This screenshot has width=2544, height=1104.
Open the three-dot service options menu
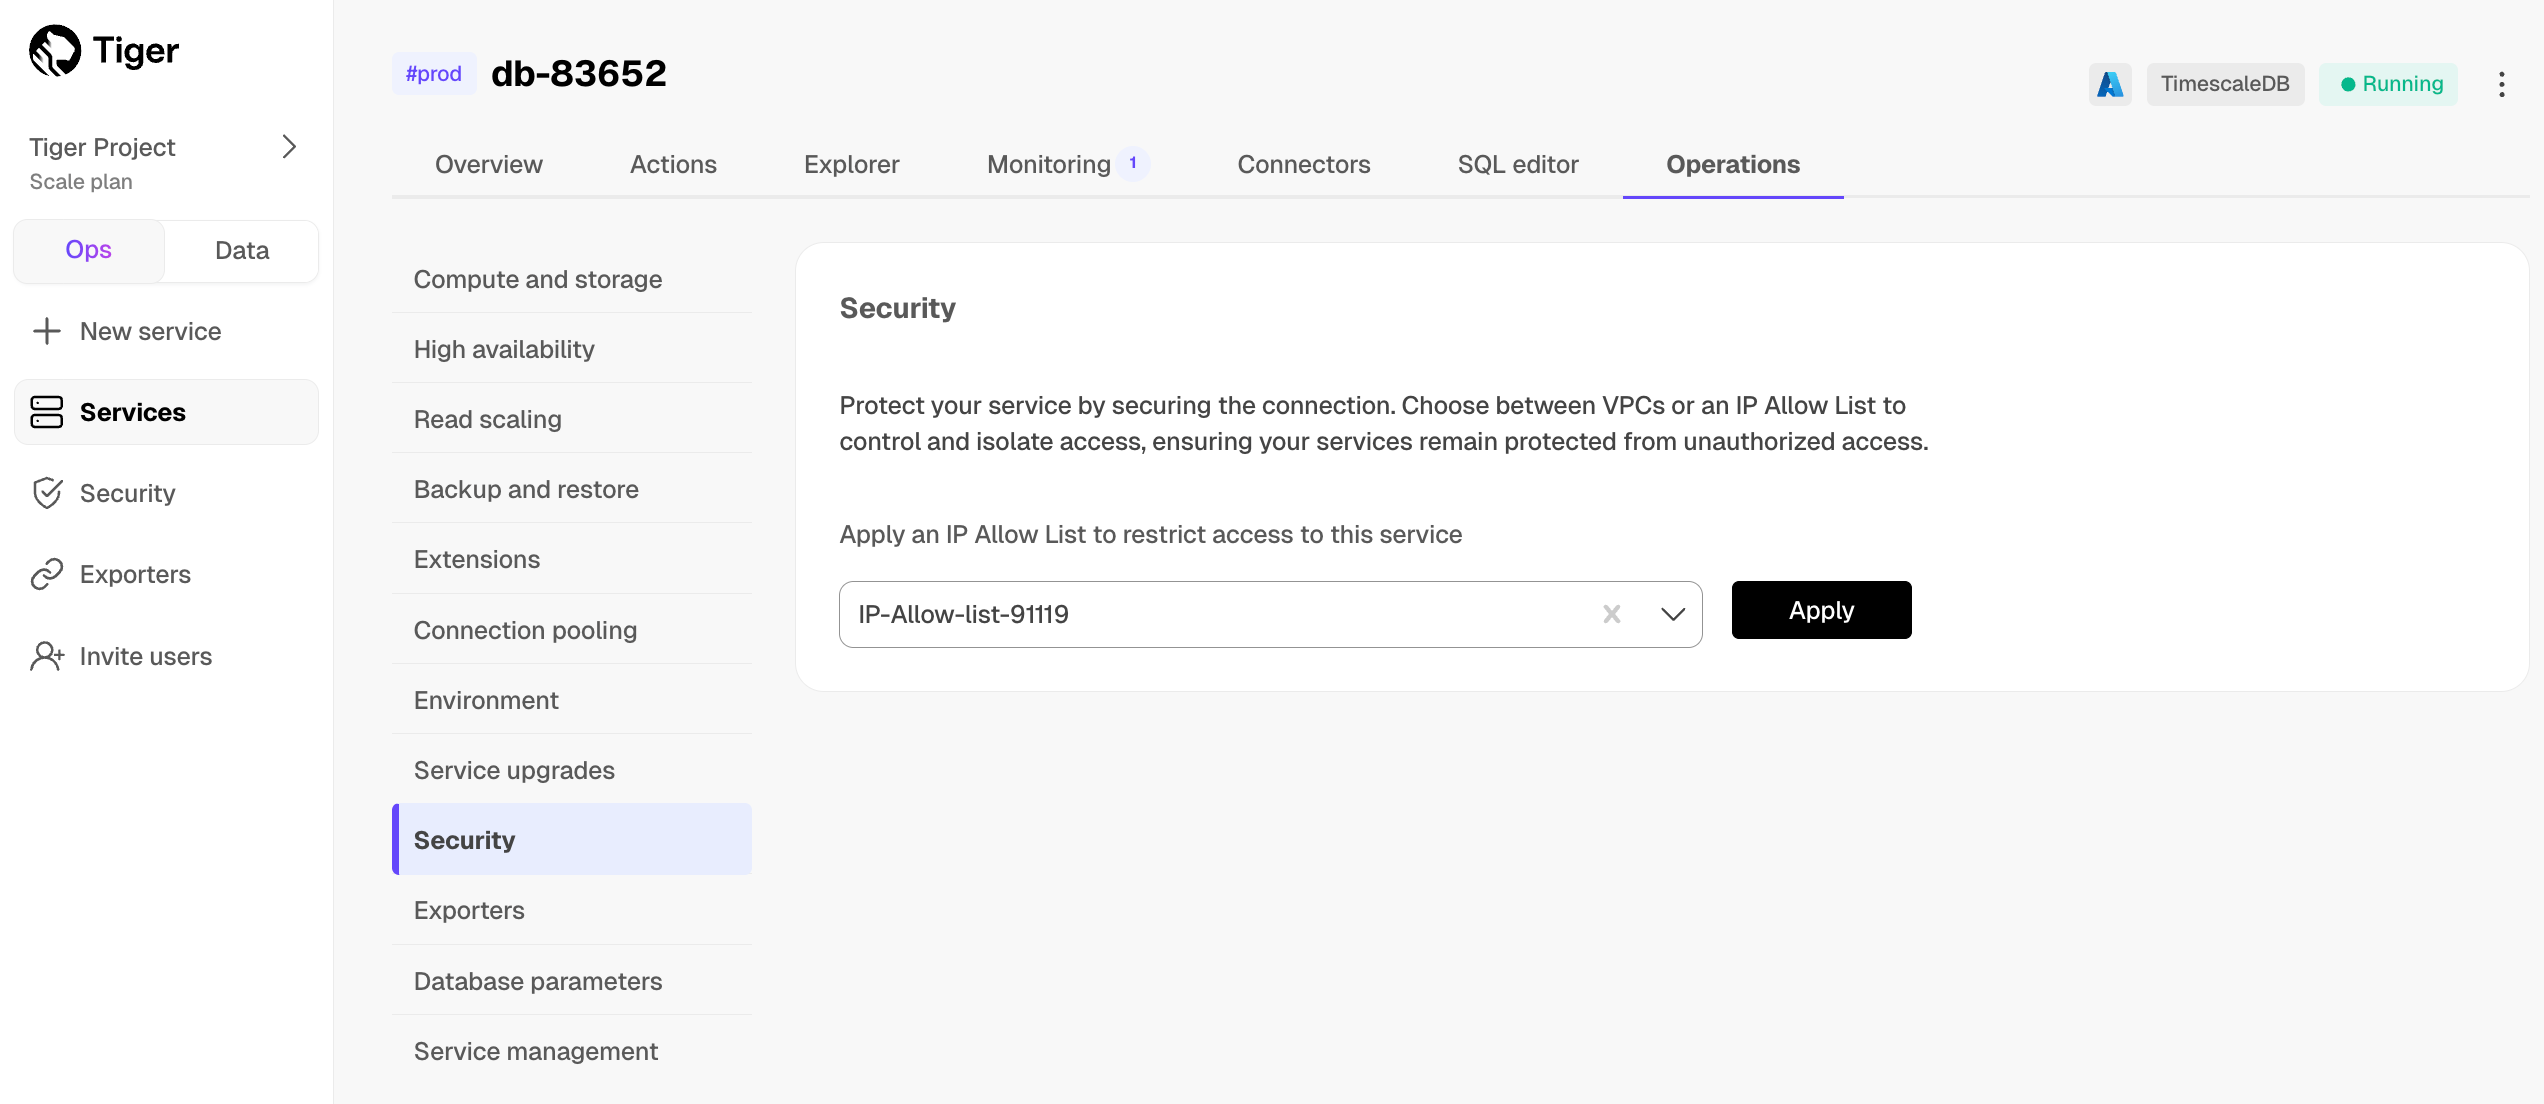click(x=2501, y=84)
